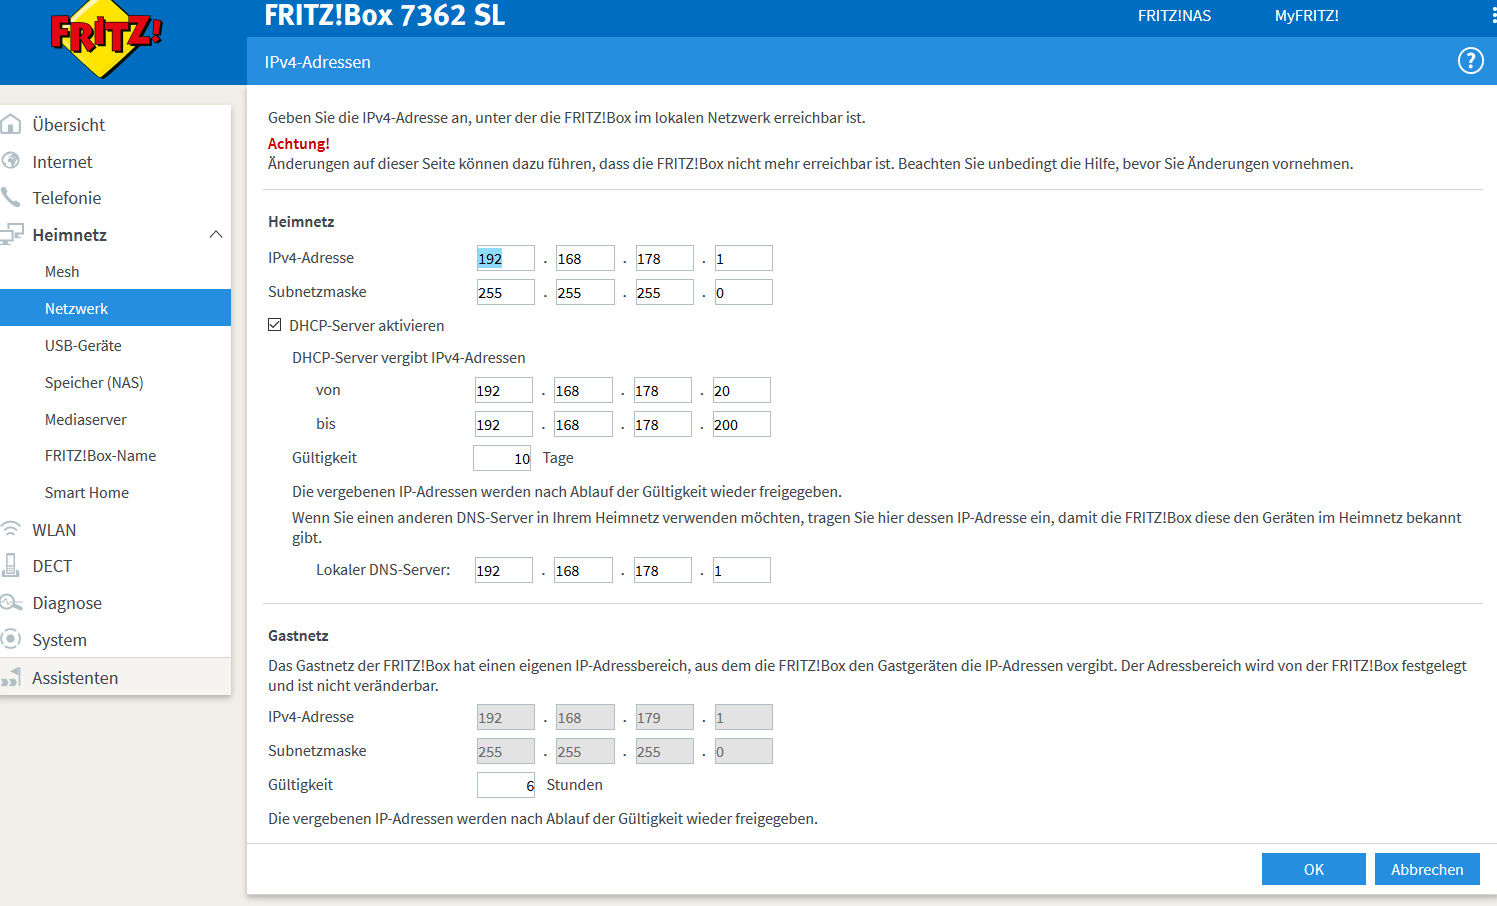Click the red 'Achtung!' warning text
1497x906 pixels.
click(298, 143)
